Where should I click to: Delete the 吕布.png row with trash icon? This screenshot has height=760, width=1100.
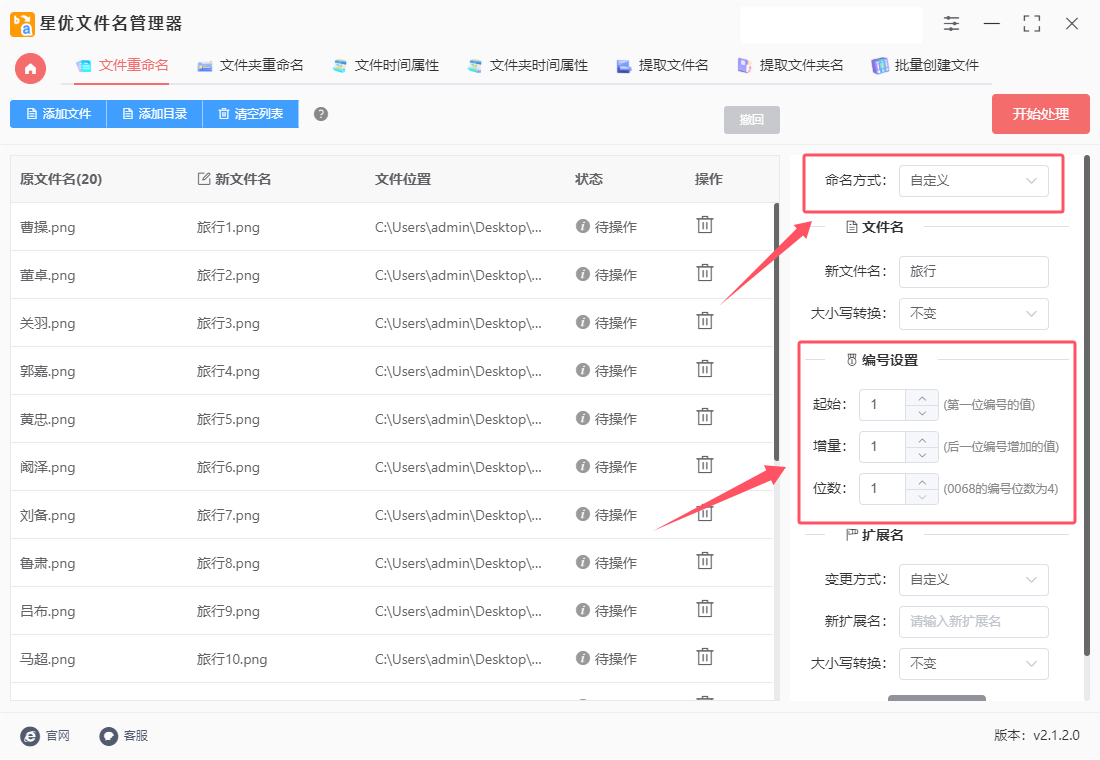(704, 608)
